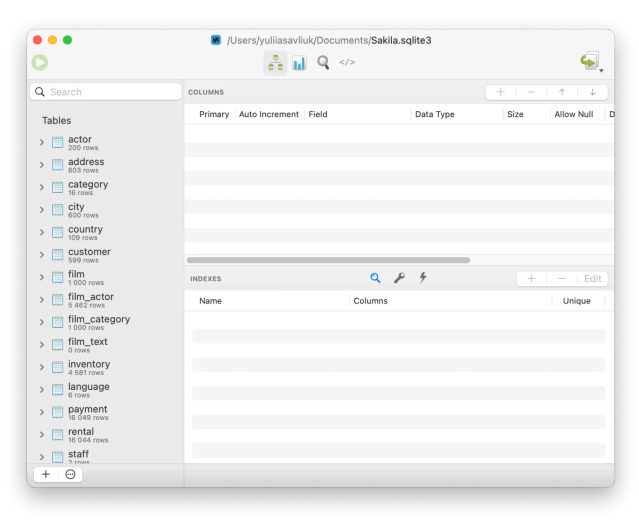Open the more options ellipsis button

(x=70, y=474)
